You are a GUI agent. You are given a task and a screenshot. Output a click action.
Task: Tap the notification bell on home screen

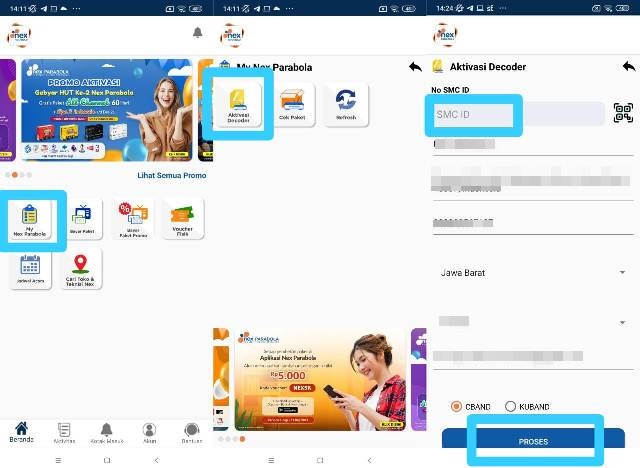[x=198, y=33]
